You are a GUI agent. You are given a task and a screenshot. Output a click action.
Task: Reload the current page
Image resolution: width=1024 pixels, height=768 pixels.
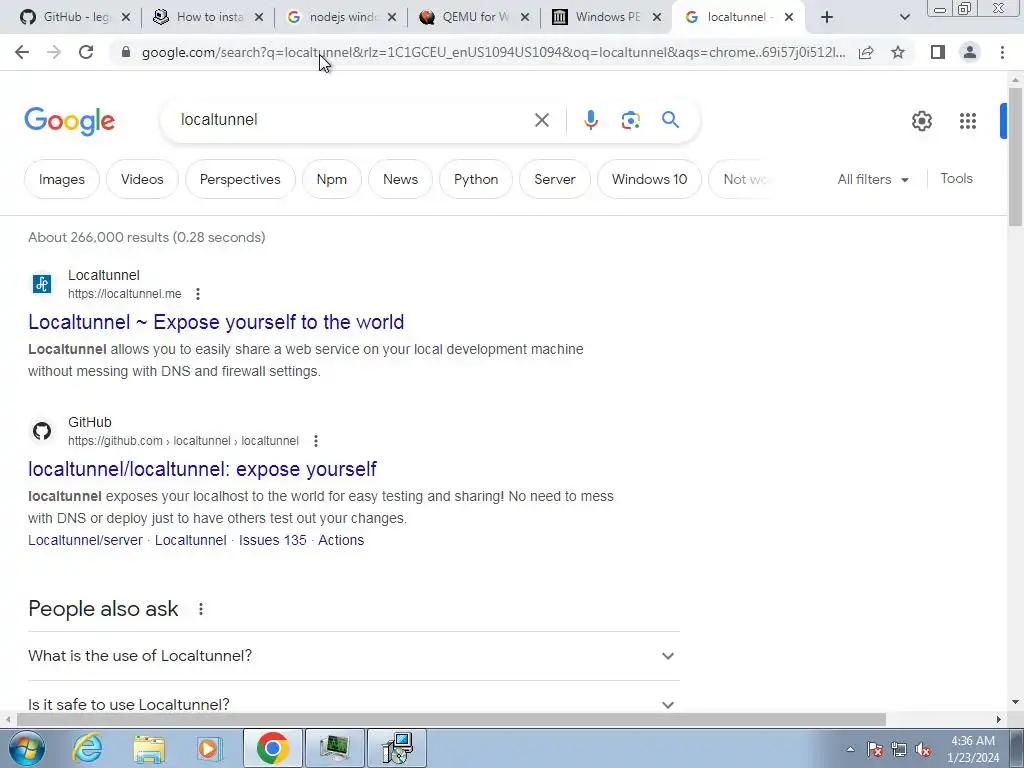coord(86,52)
